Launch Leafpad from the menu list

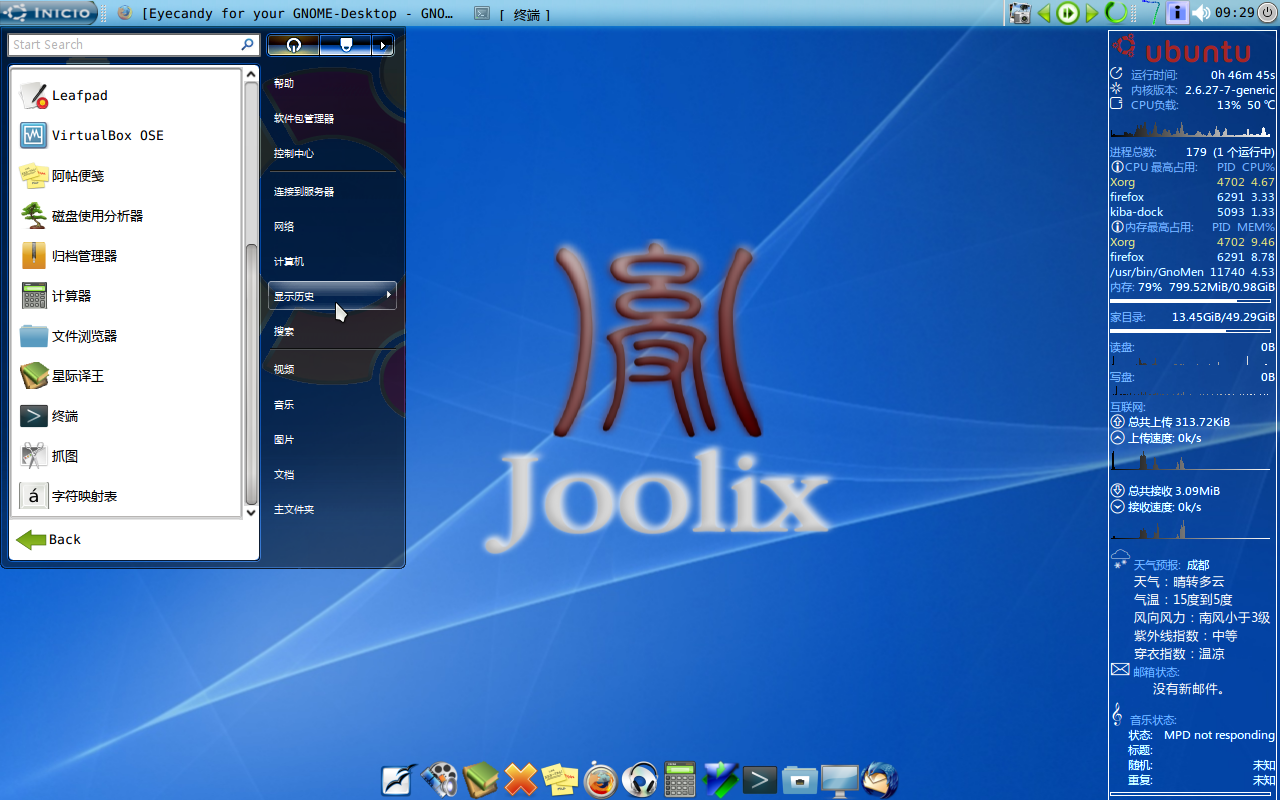coord(126,95)
